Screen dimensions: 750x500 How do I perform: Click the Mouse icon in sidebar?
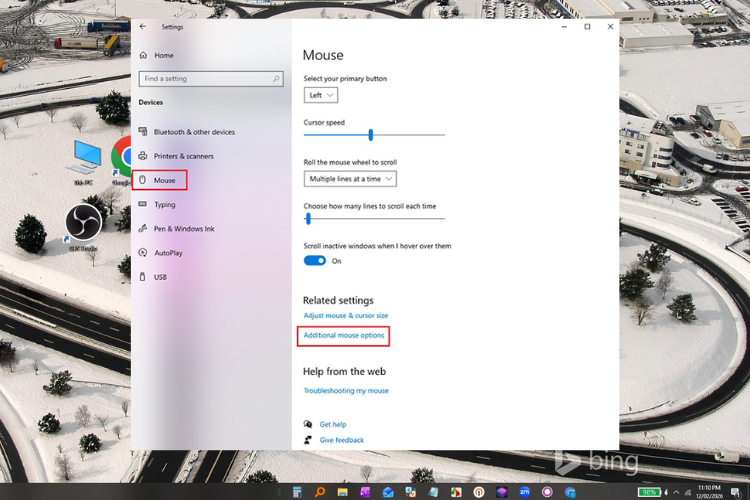[143, 180]
